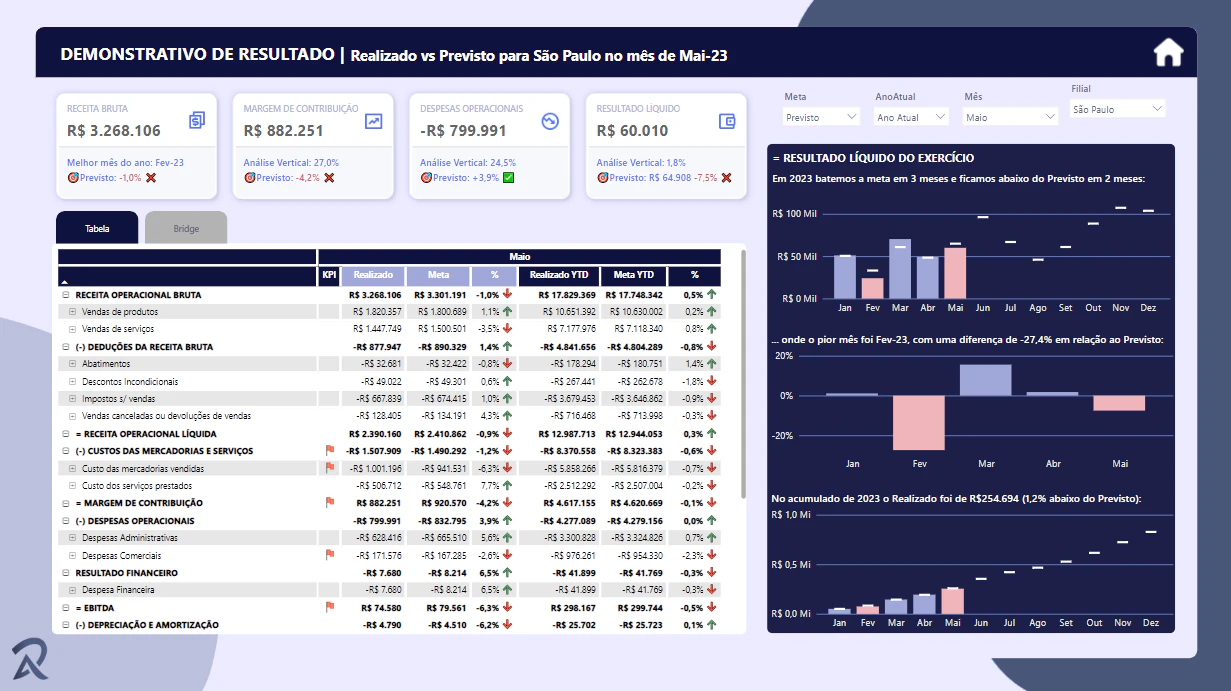Open the Mês dropdown showing Maio

tap(1011, 117)
